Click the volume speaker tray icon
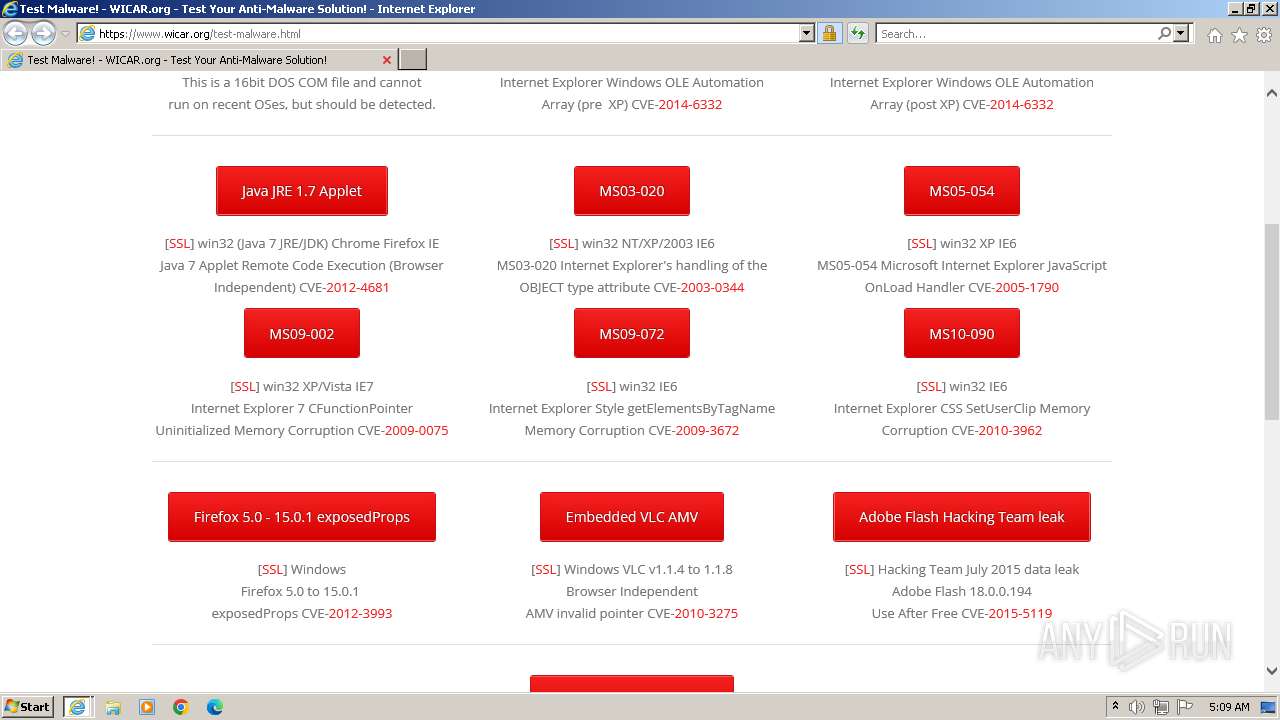The height and width of the screenshot is (720, 1280). click(1137, 707)
